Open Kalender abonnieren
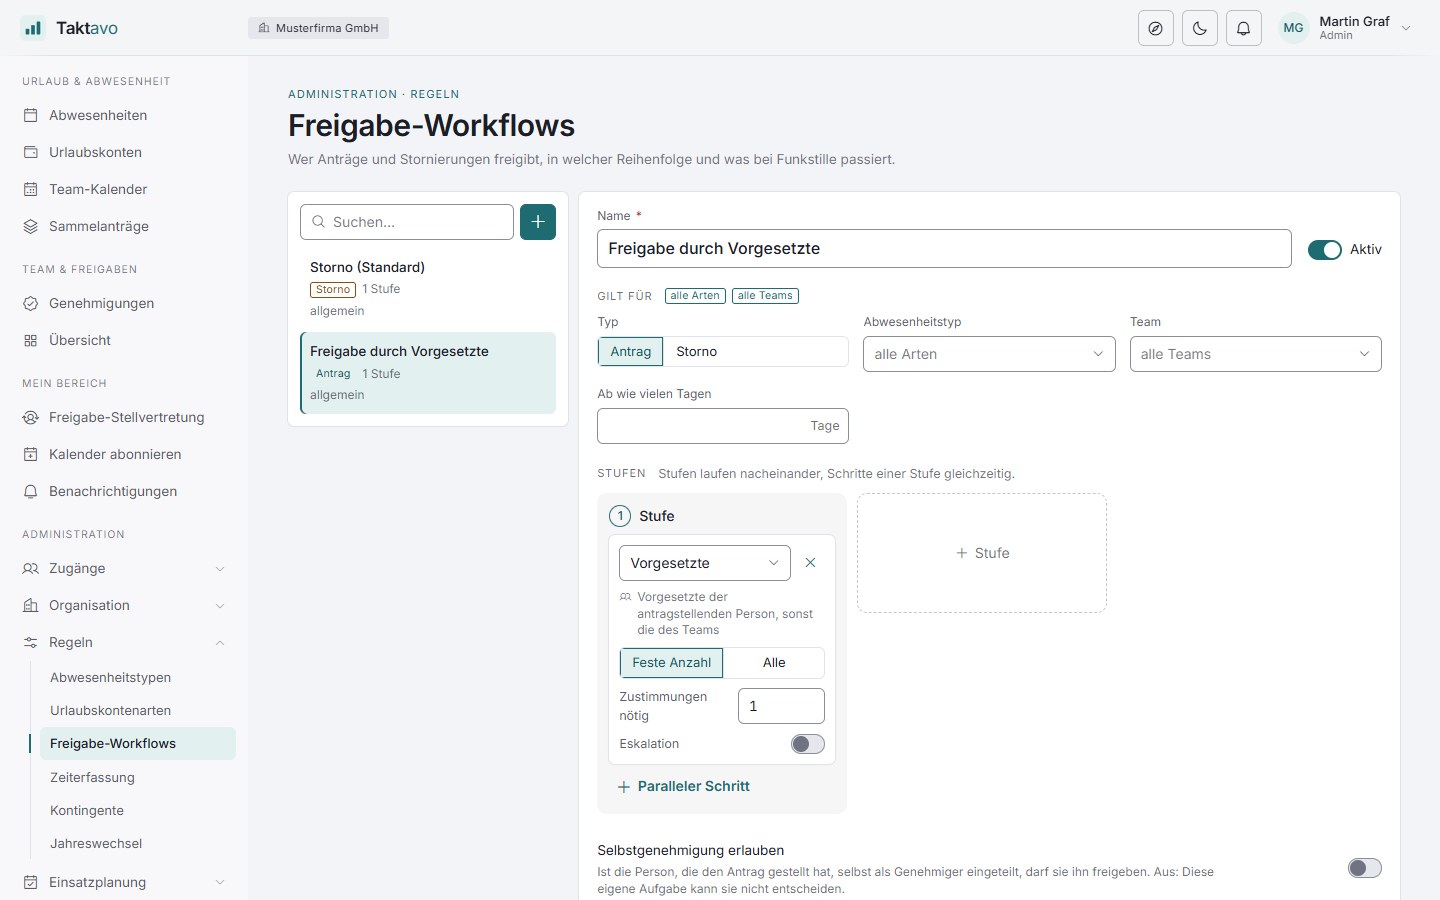 (x=124, y=454)
